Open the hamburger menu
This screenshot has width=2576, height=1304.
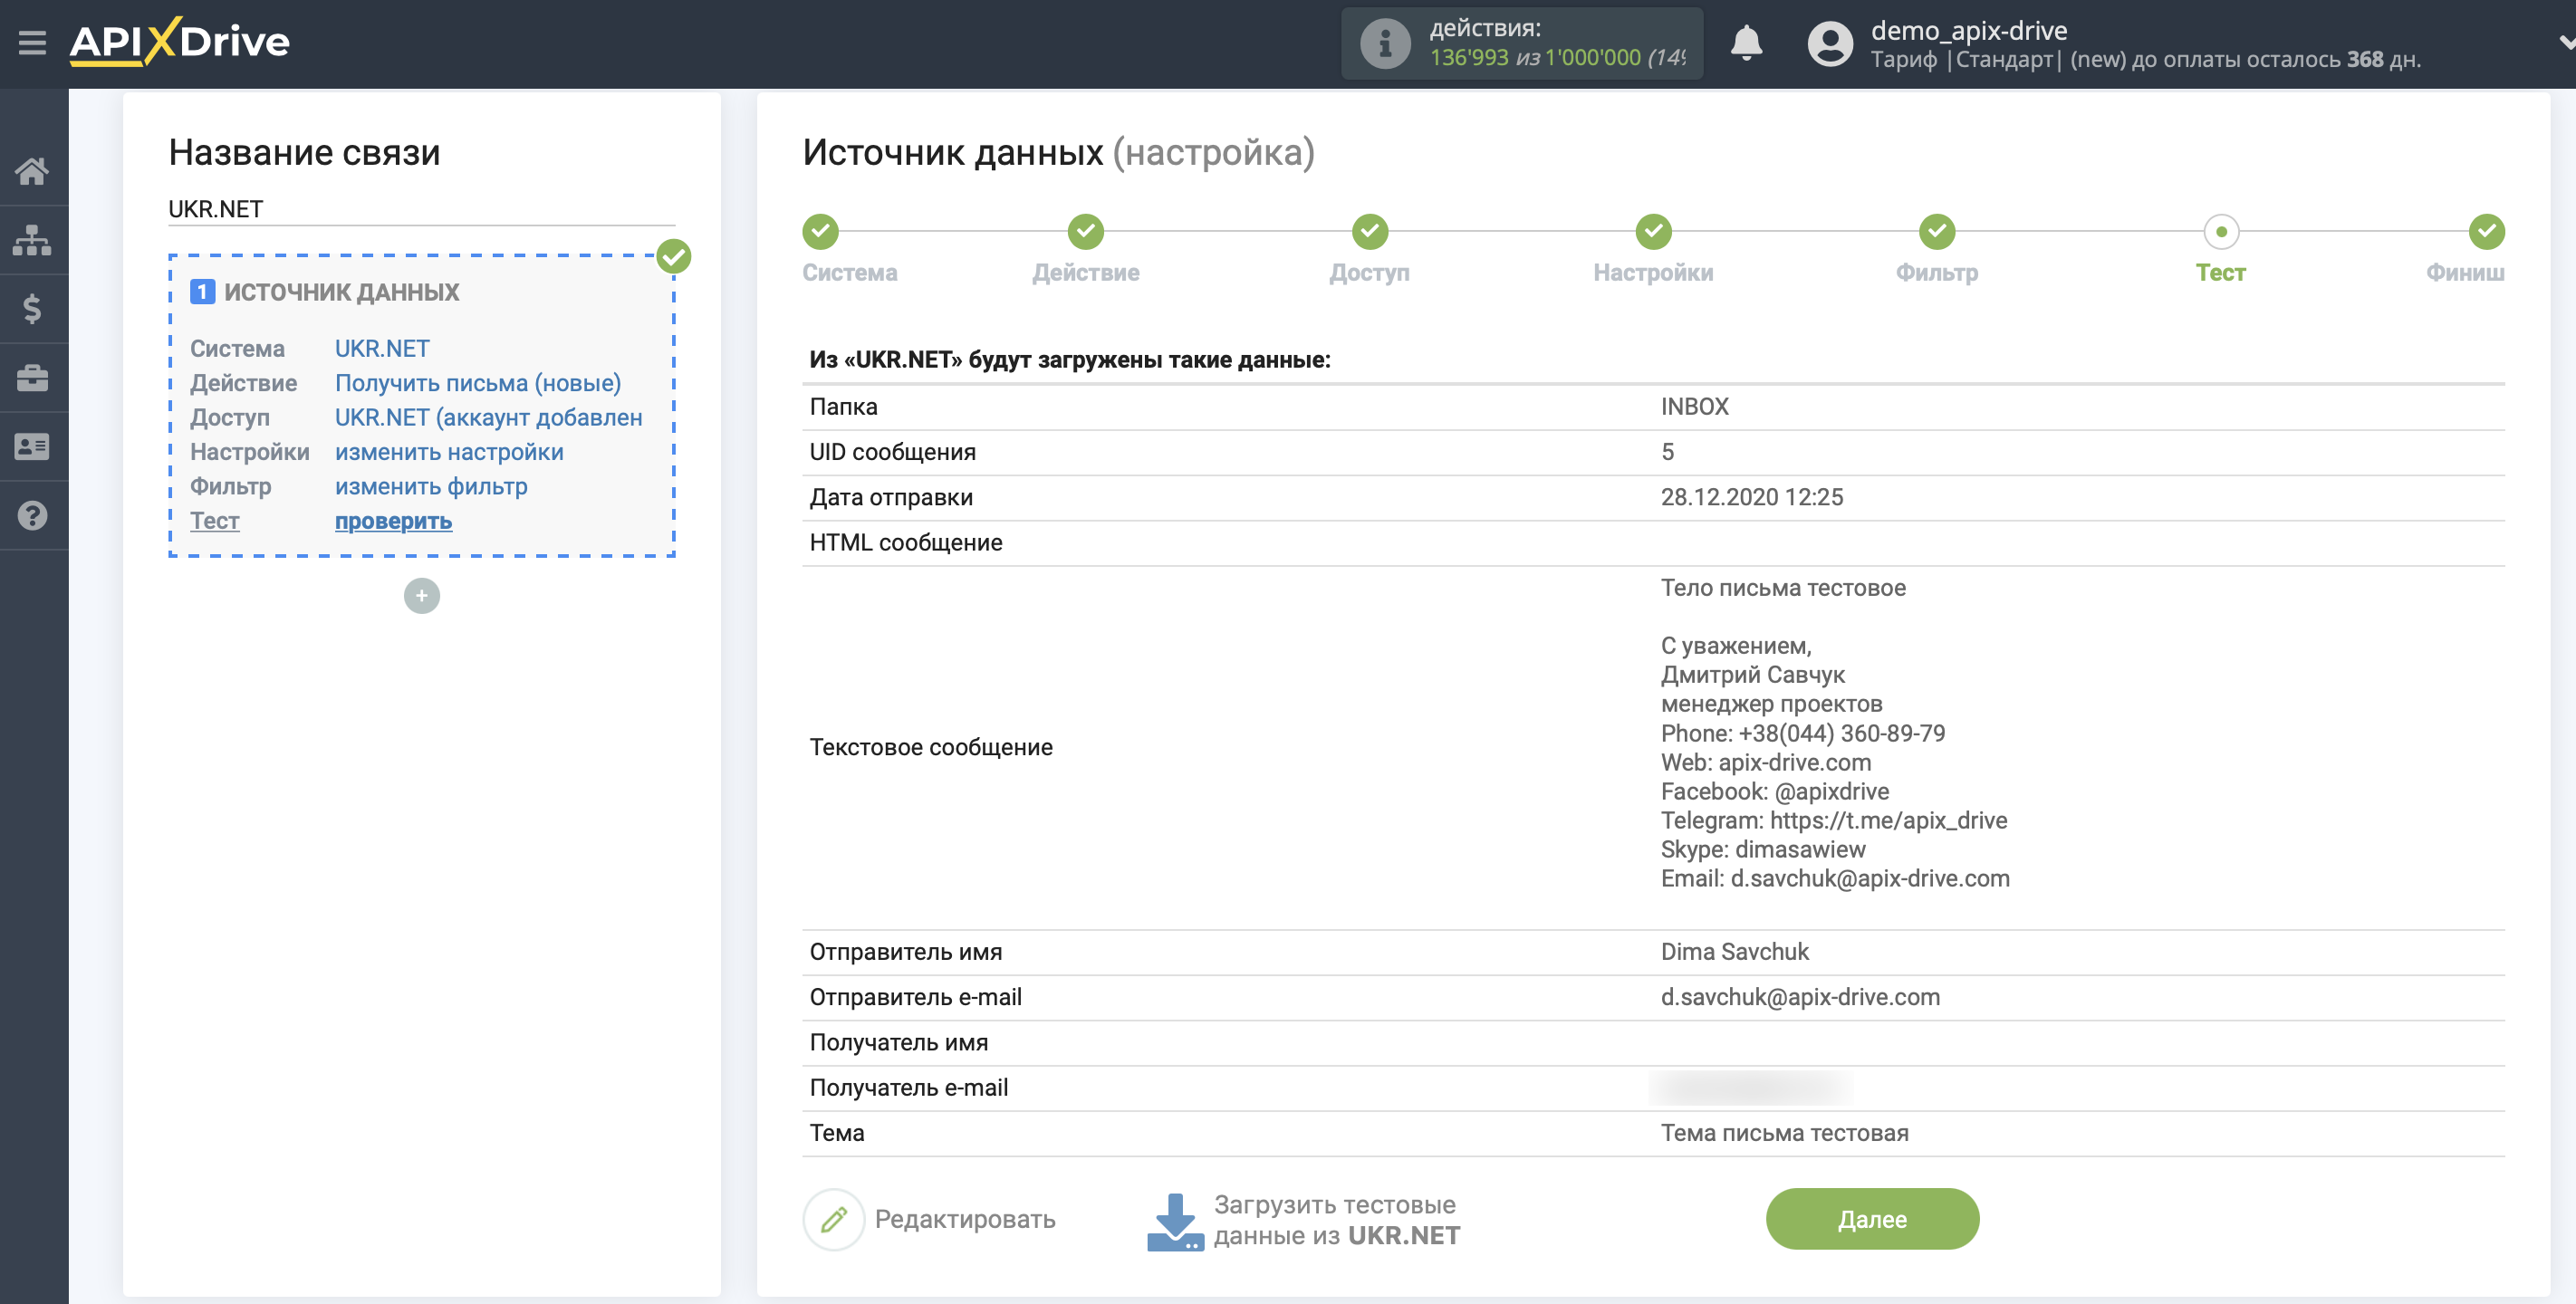click(32, 42)
